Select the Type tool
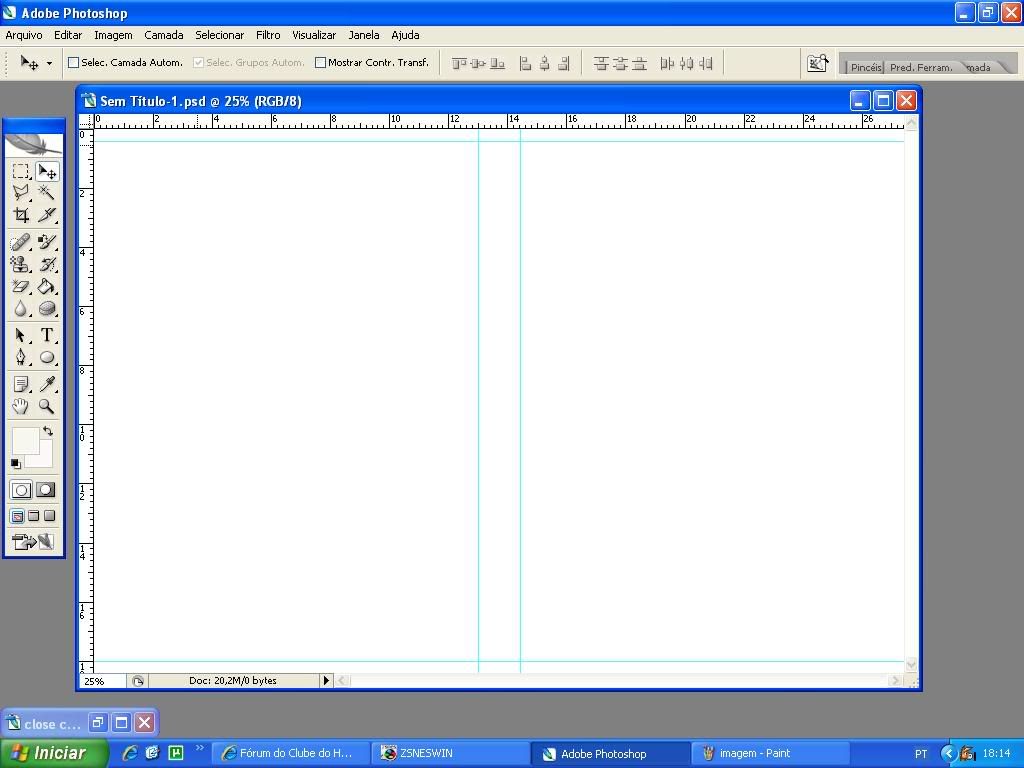 point(46,336)
